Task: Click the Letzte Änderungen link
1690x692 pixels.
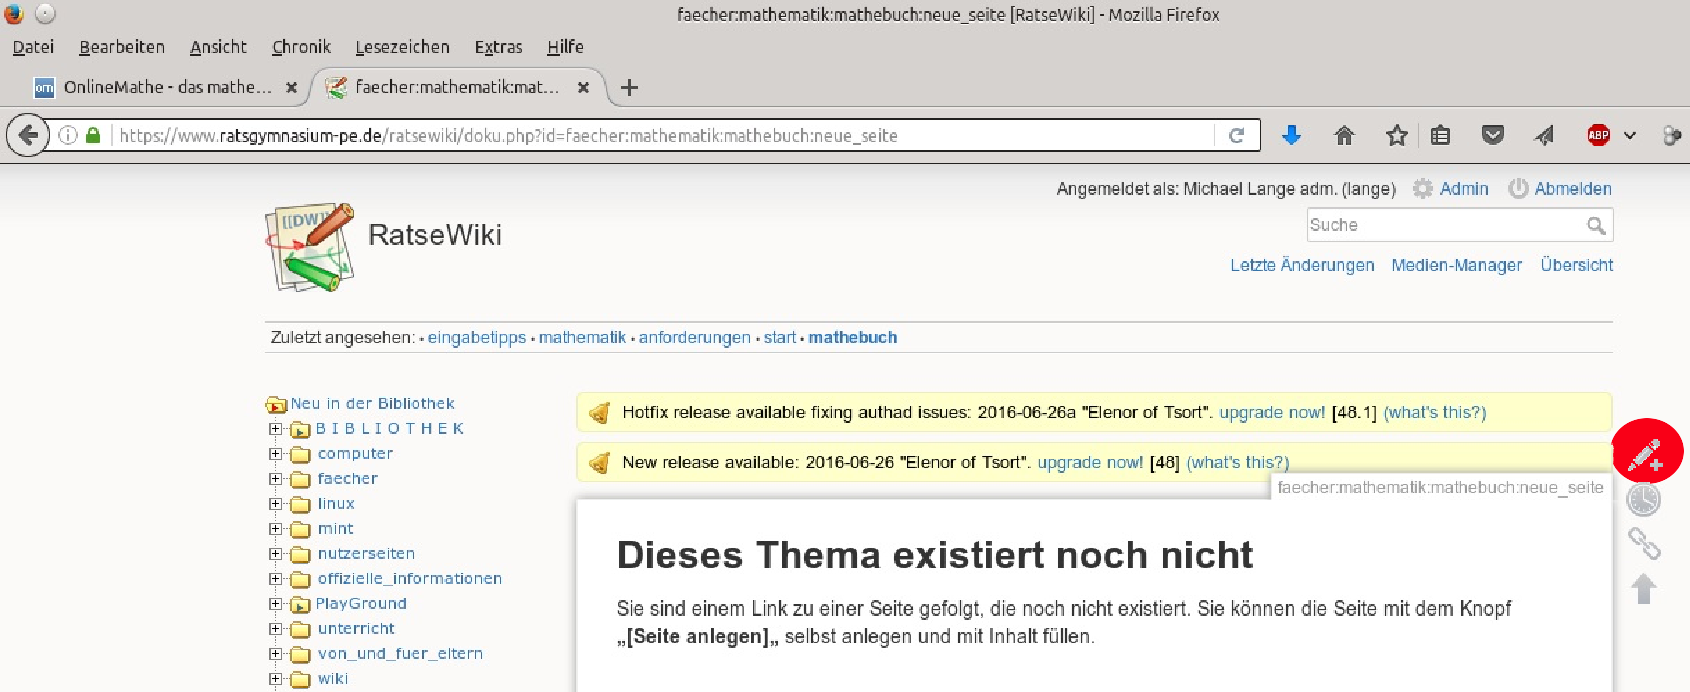Action: pos(1301,265)
